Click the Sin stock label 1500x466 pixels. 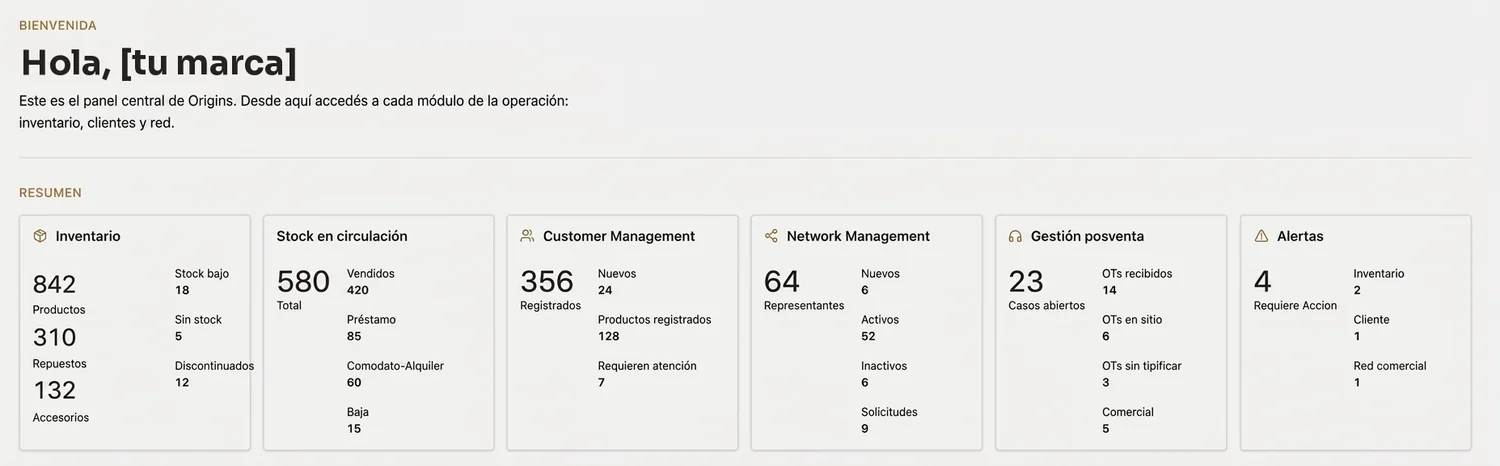(198, 320)
